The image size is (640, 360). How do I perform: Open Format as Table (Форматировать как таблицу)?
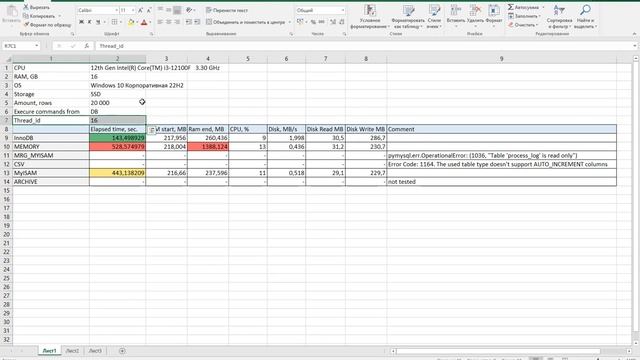click(408, 17)
